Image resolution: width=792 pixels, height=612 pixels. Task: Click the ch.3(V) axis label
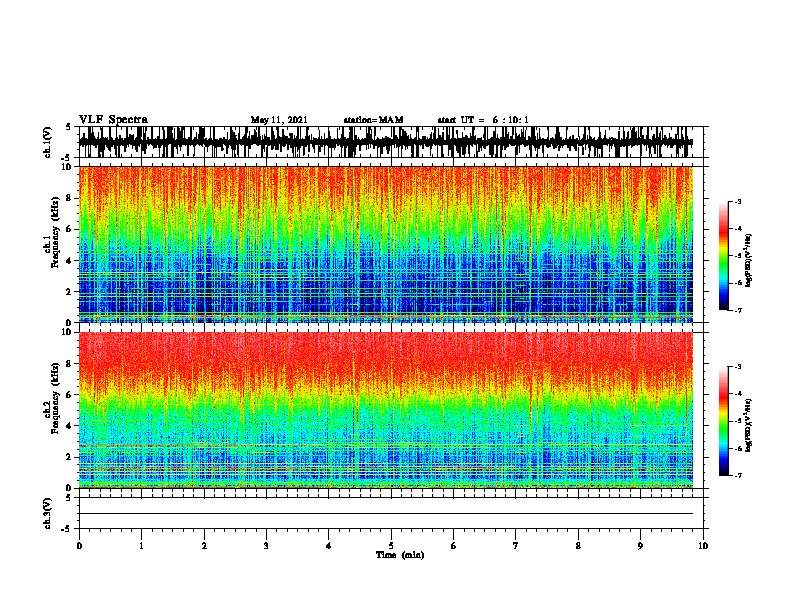48,513
